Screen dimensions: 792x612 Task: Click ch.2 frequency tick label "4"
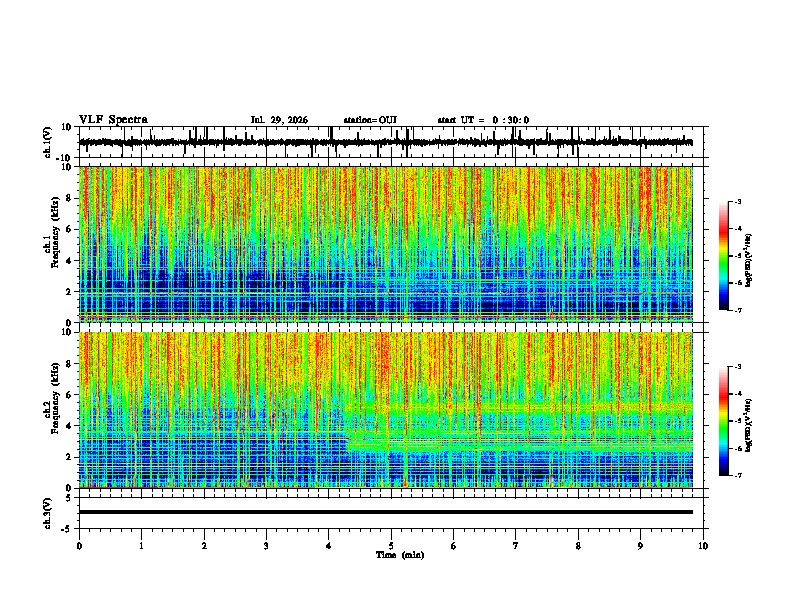point(69,426)
